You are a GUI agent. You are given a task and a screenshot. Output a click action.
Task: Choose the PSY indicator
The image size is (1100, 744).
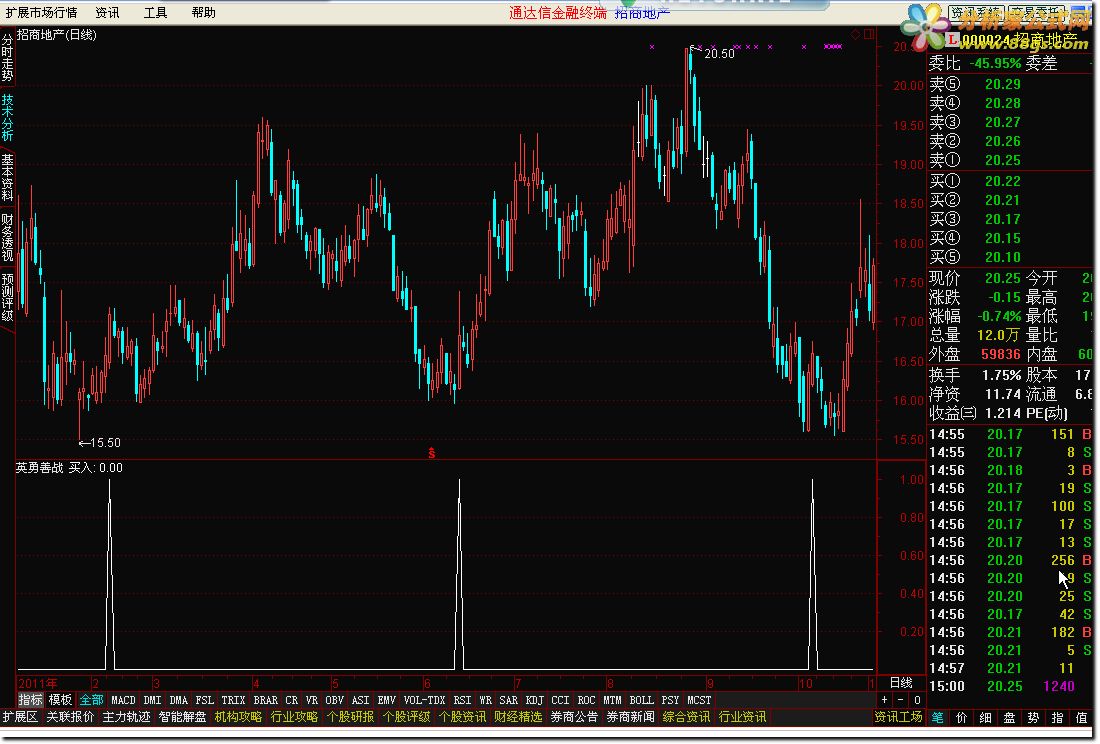(x=670, y=700)
